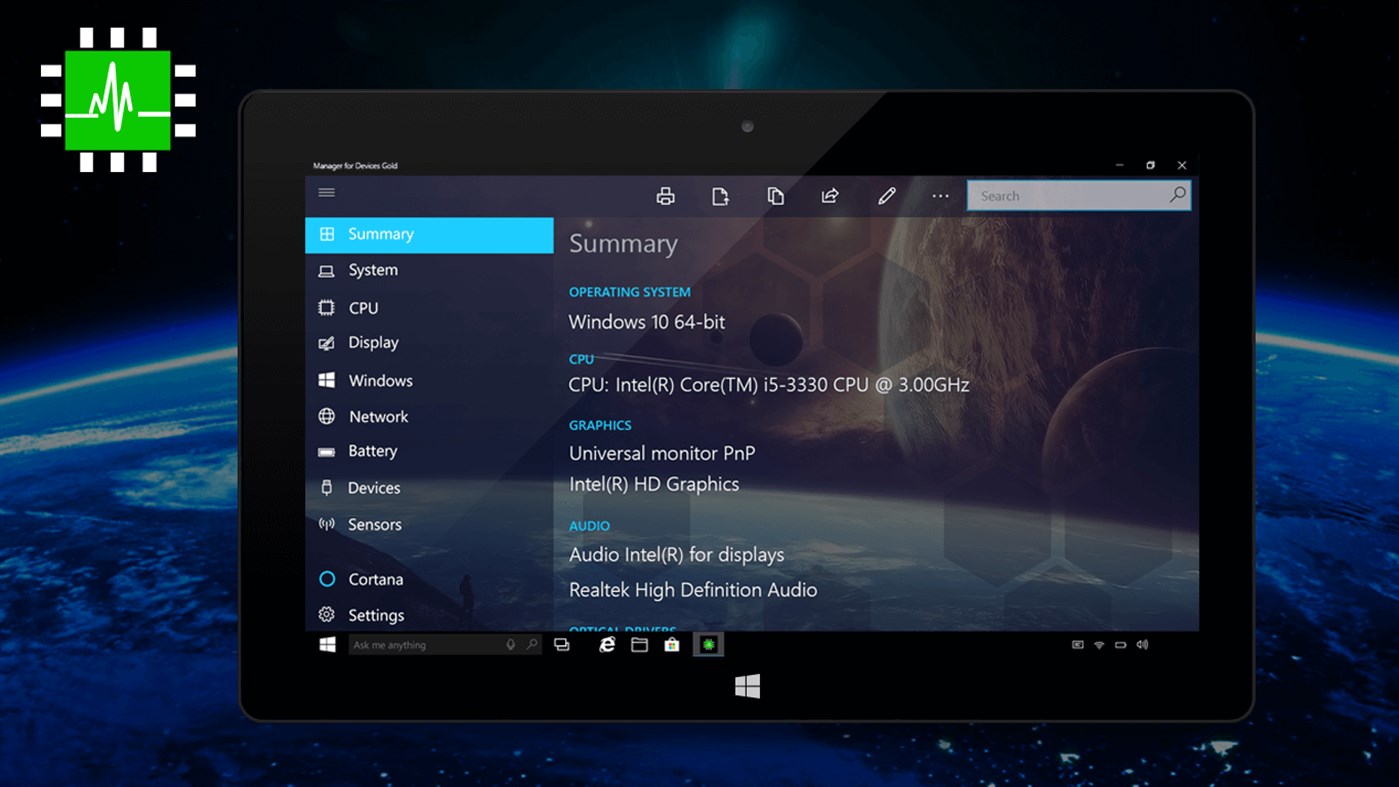Screen dimensions: 1399x787
Task: Open the More options ellipsis menu
Action: click(x=940, y=195)
